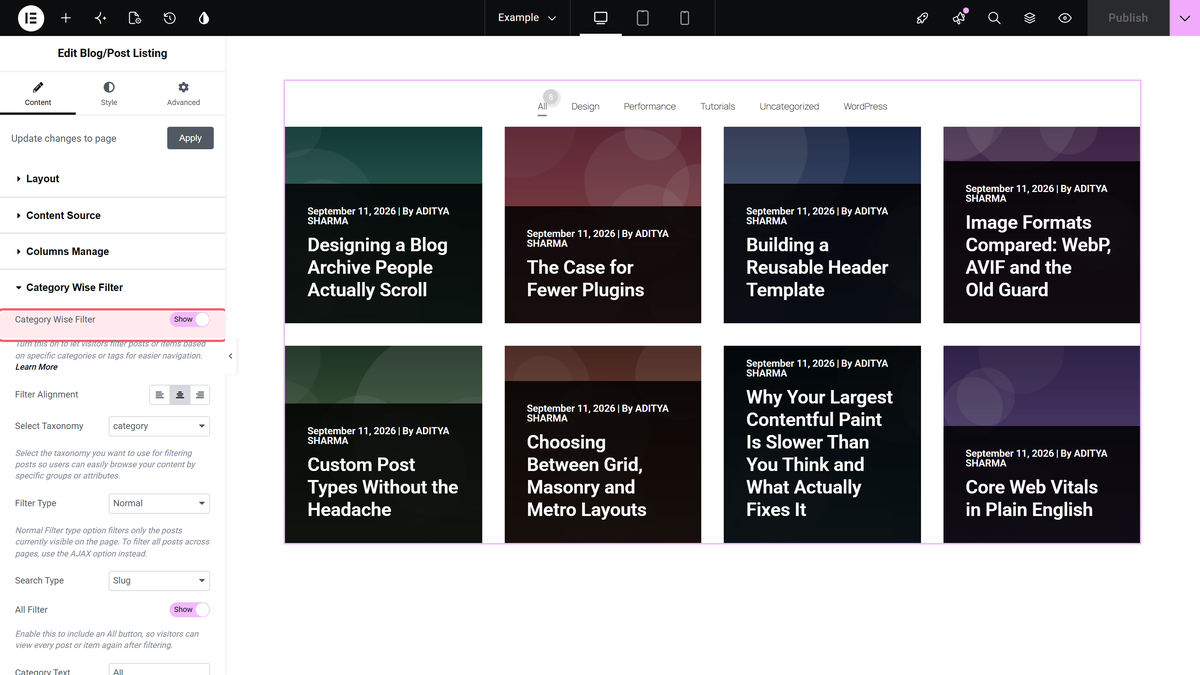
Task: Click the add element plus icon
Action: tap(66, 18)
